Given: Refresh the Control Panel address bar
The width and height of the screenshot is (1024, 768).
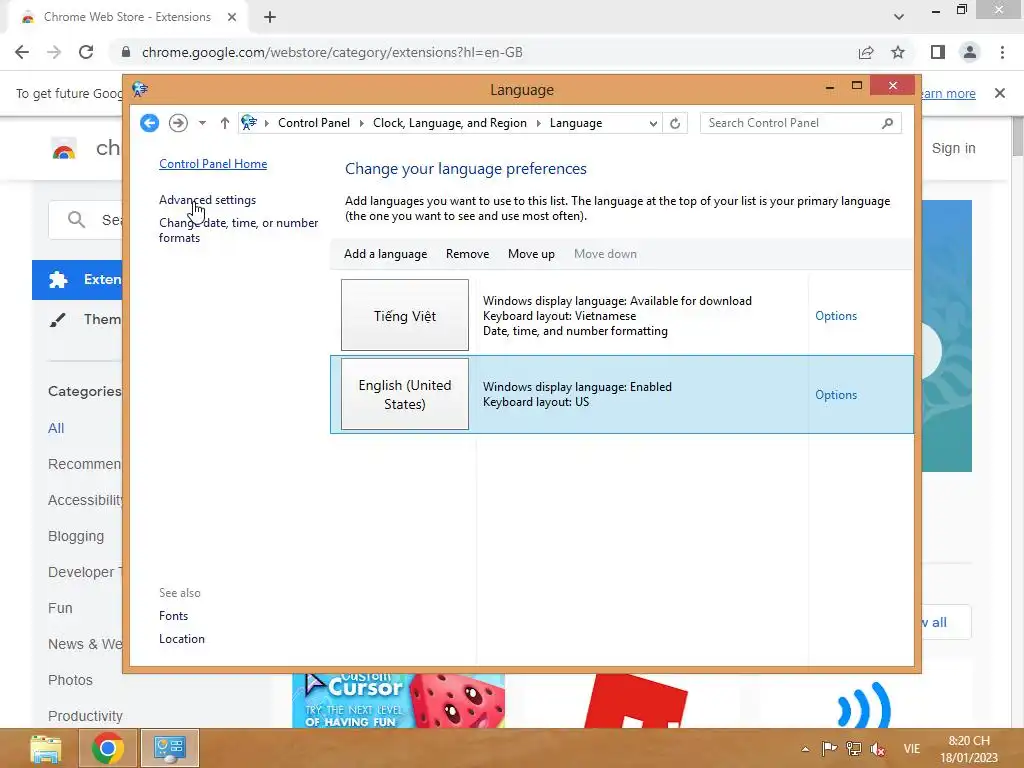Looking at the screenshot, I should tap(675, 123).
